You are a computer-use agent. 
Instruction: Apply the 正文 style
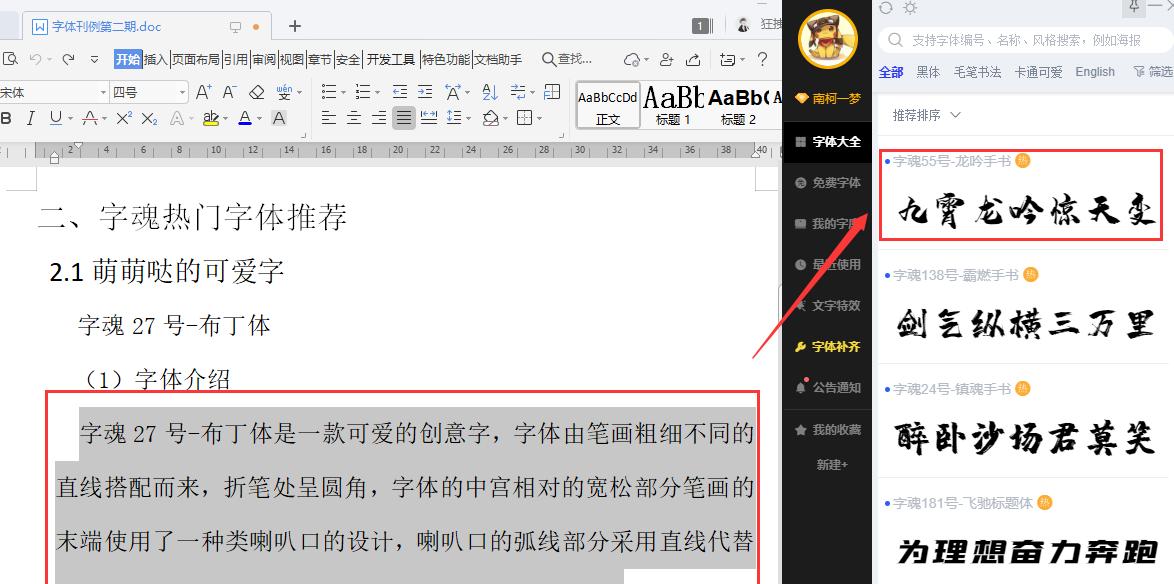point(608,105)
